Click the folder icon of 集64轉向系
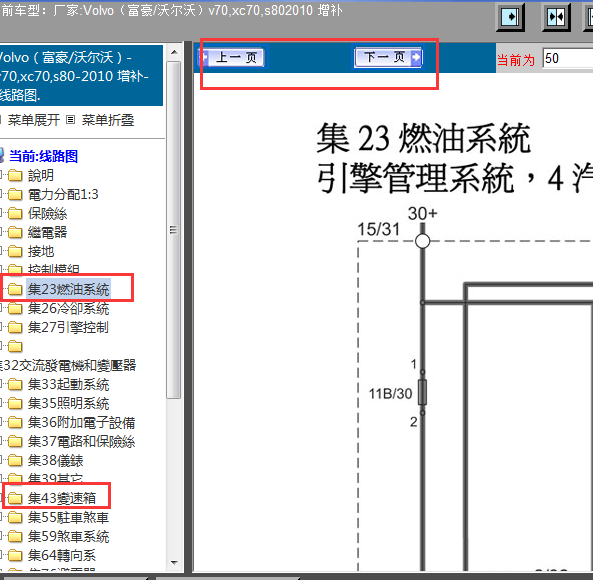 [15, 555]
